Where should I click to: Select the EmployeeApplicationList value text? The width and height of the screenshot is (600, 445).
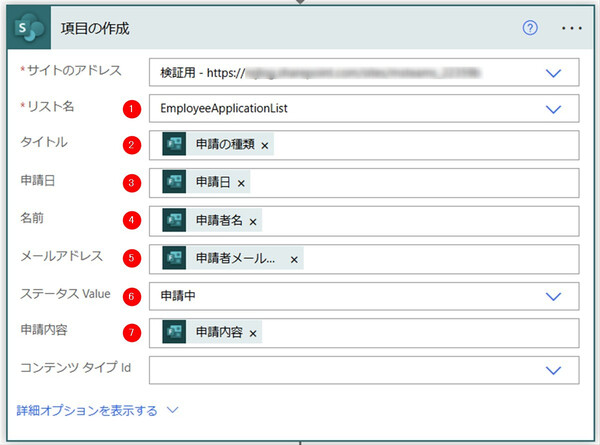tap(224, 109)
